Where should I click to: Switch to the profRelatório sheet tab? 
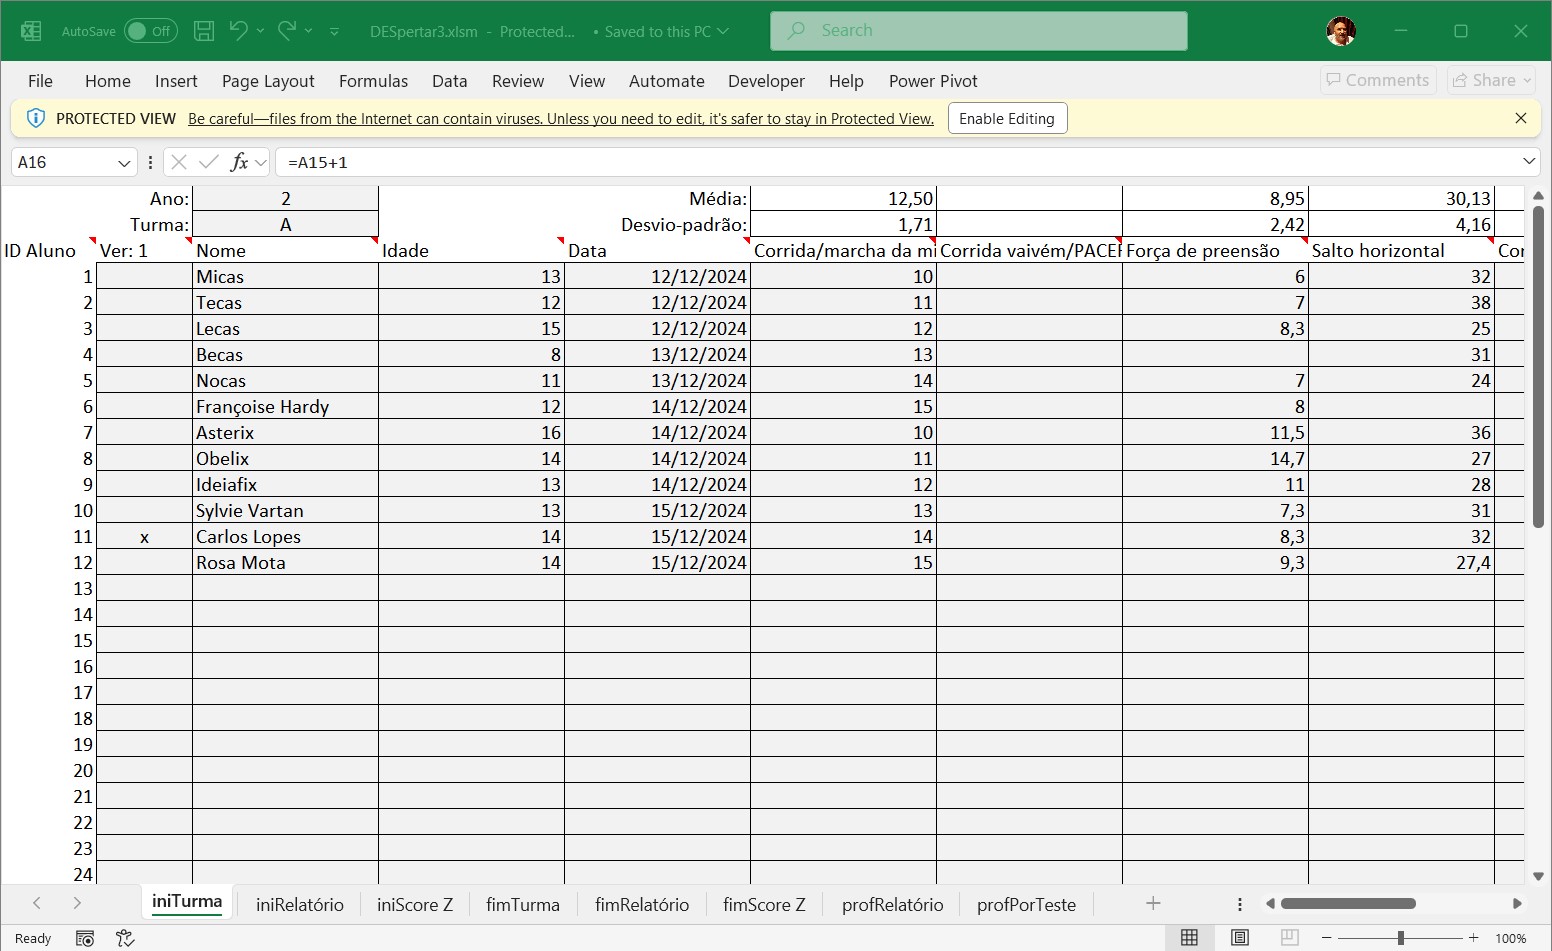tap(893, 904)
